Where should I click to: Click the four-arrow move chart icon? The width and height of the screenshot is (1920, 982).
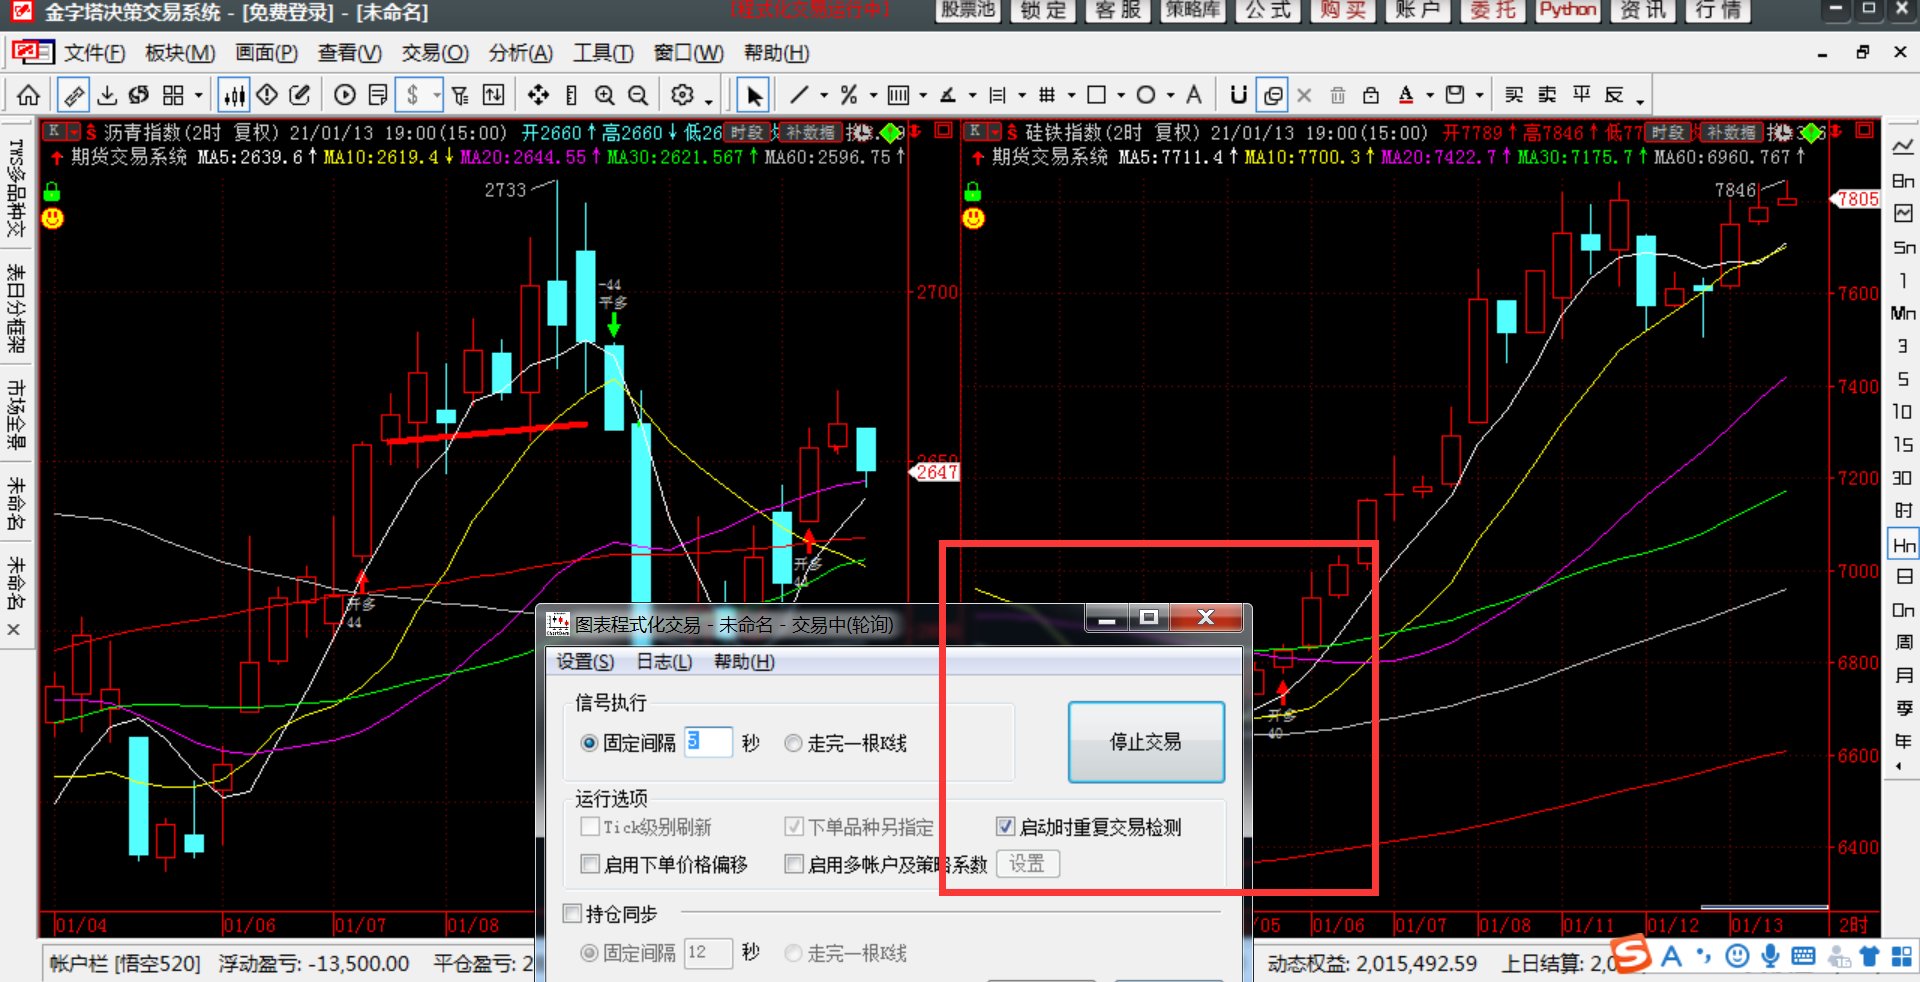point(538,95)
